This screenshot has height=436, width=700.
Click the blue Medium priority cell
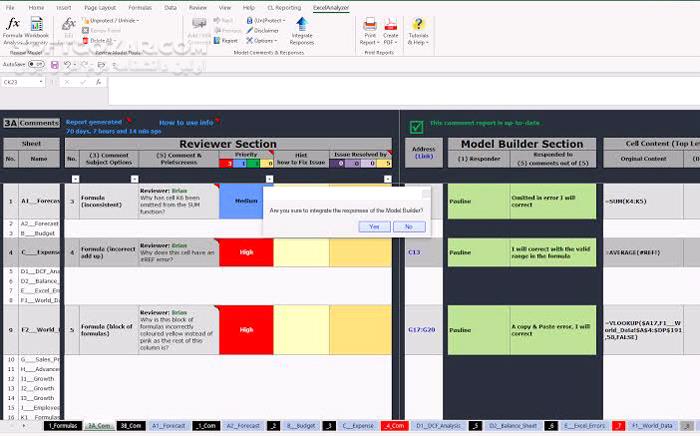click(241, 201)
